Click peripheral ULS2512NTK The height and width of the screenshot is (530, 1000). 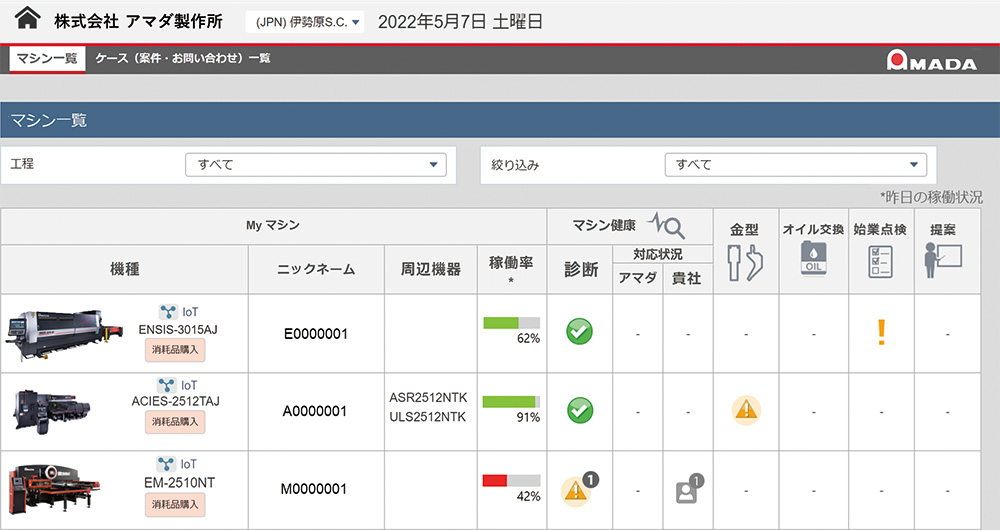coord(428,417)
